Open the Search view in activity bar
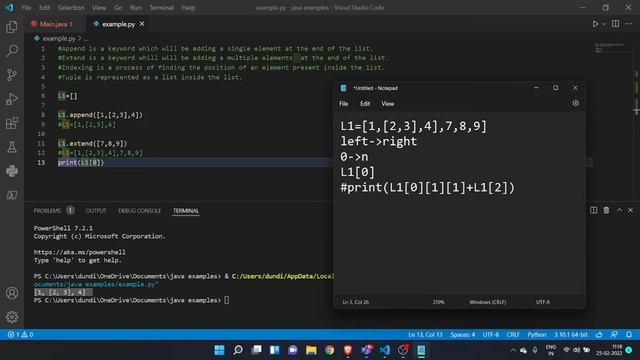 tap(12, 51)
